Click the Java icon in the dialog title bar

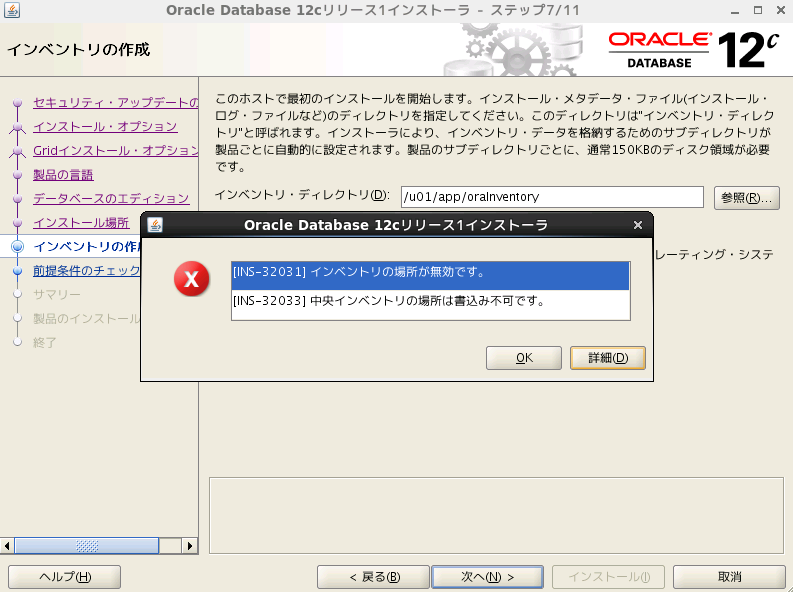pos(155,225)
